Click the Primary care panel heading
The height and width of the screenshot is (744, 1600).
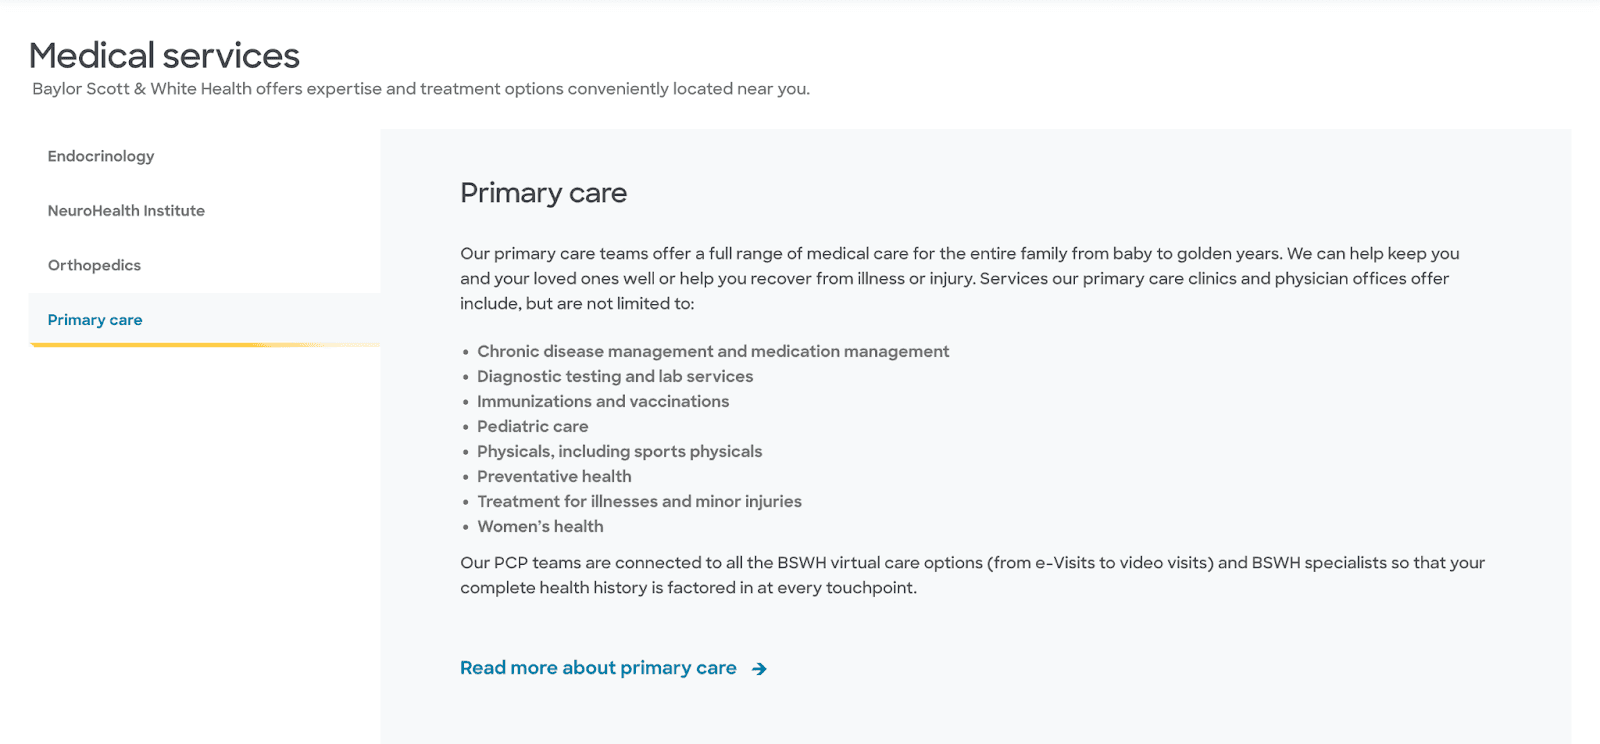pyautogui.click(x=543, y=193)
